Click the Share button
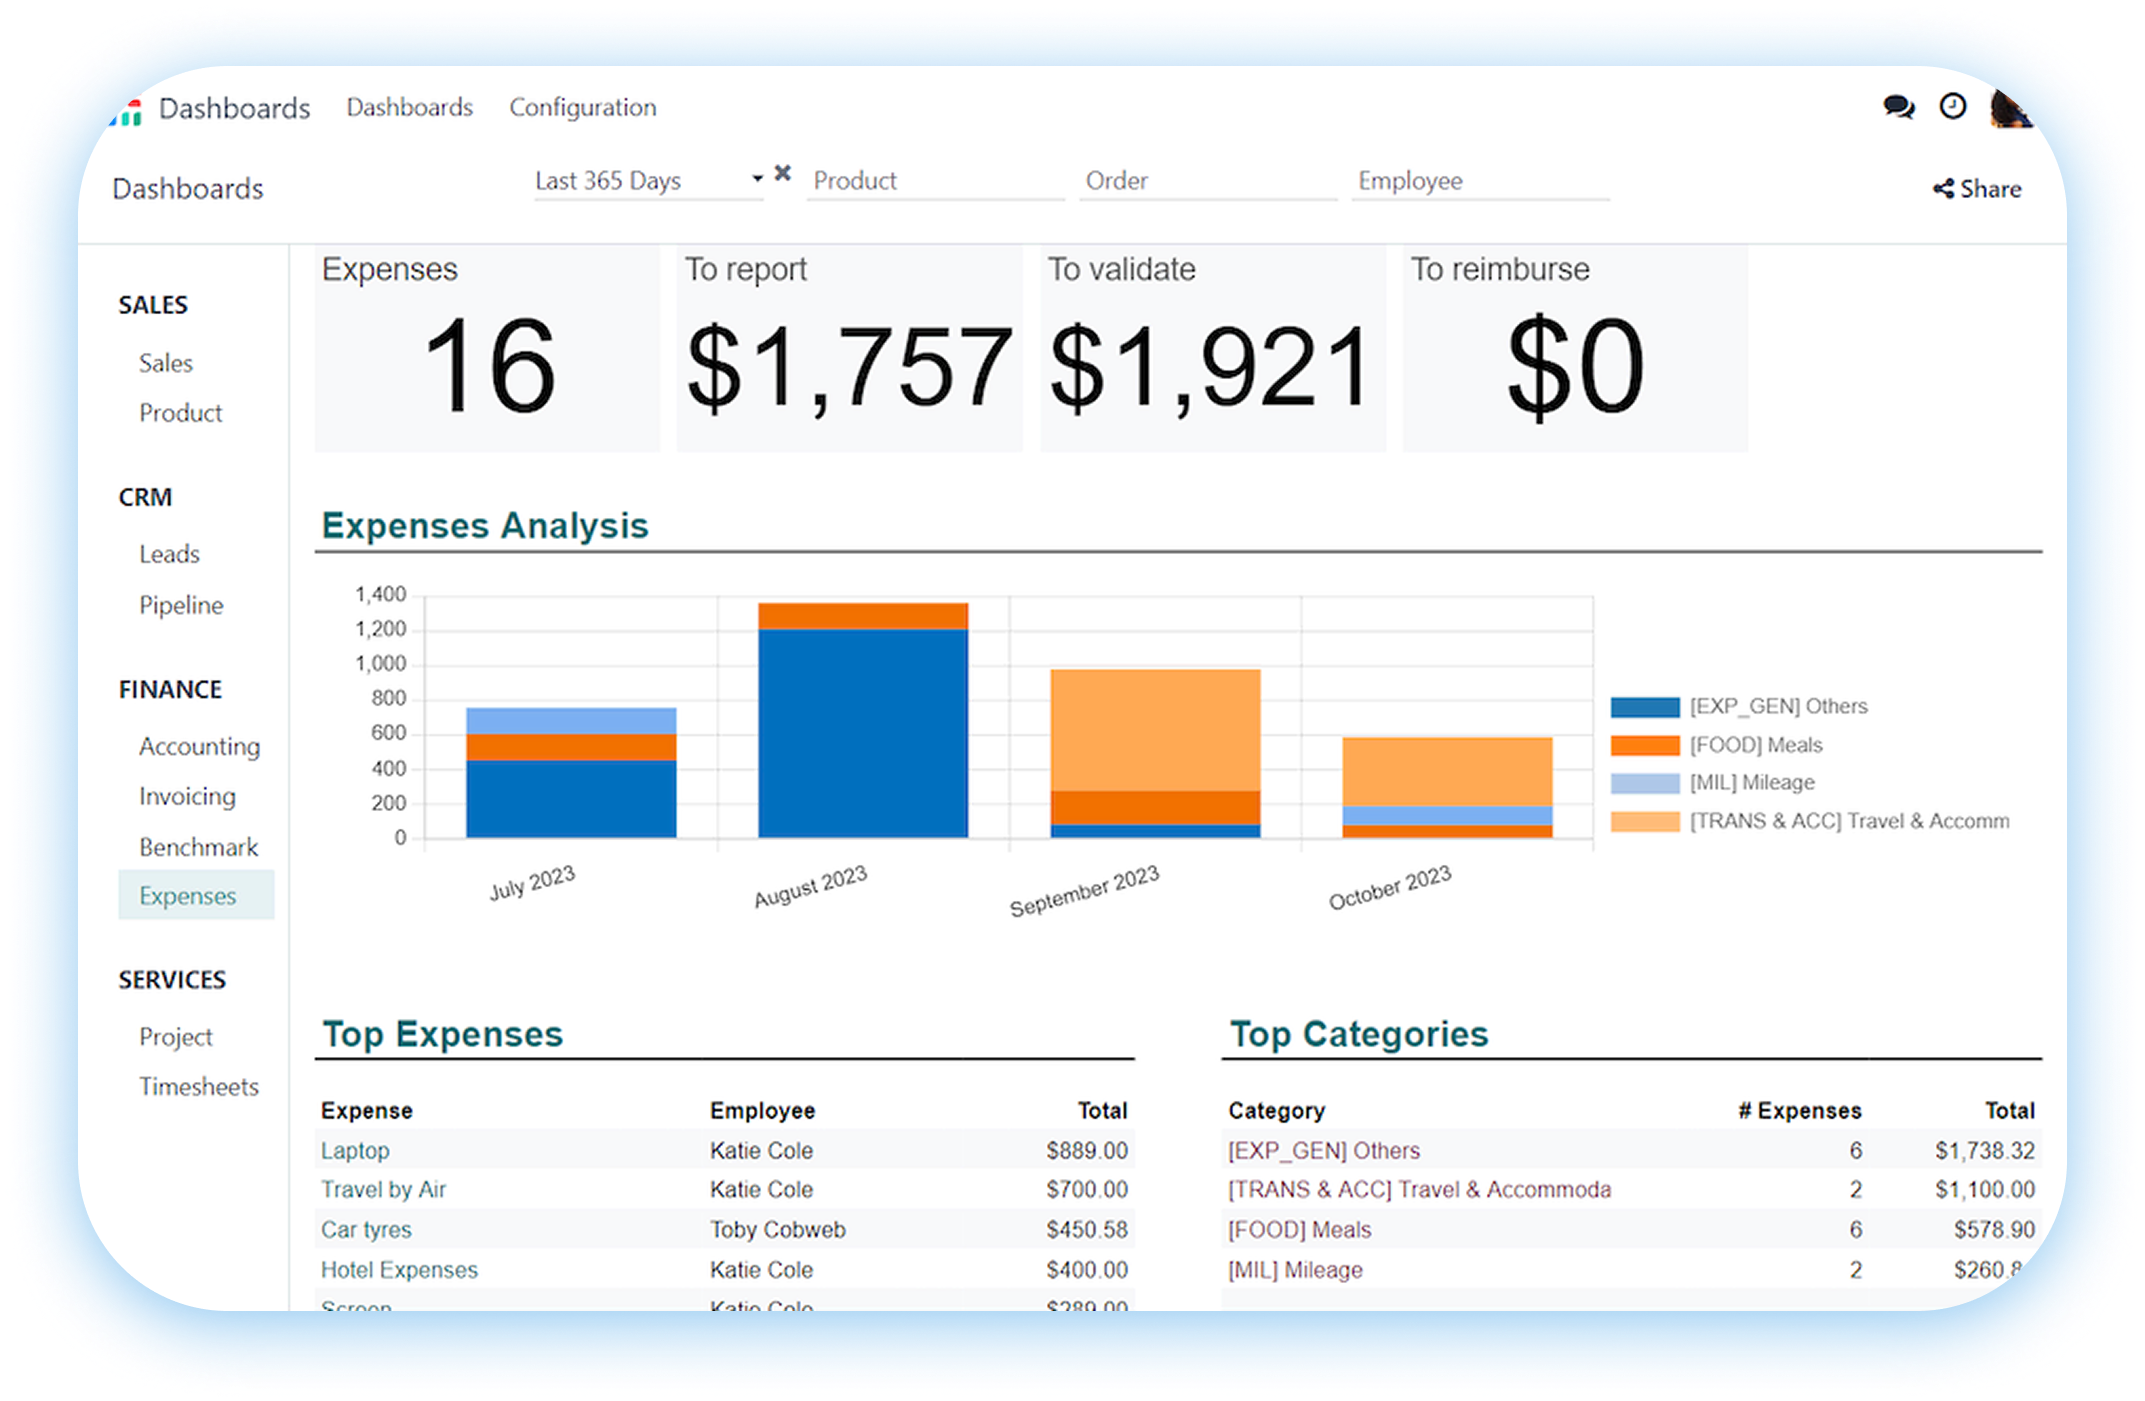Viewport: 2145px width, 1401px height. point(1977,189)
